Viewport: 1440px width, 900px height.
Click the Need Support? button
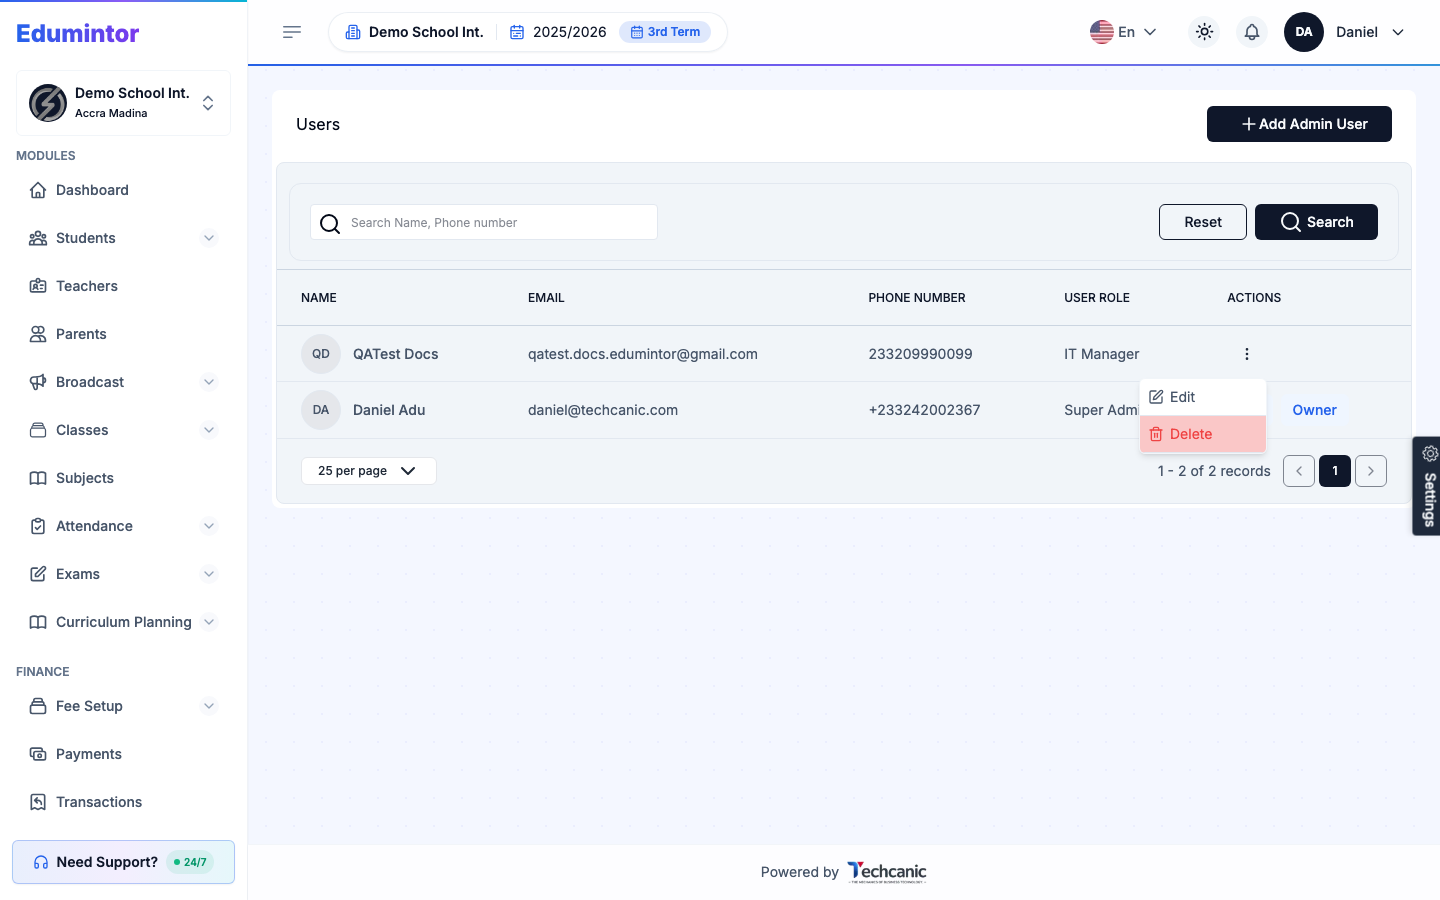(123, 862)
